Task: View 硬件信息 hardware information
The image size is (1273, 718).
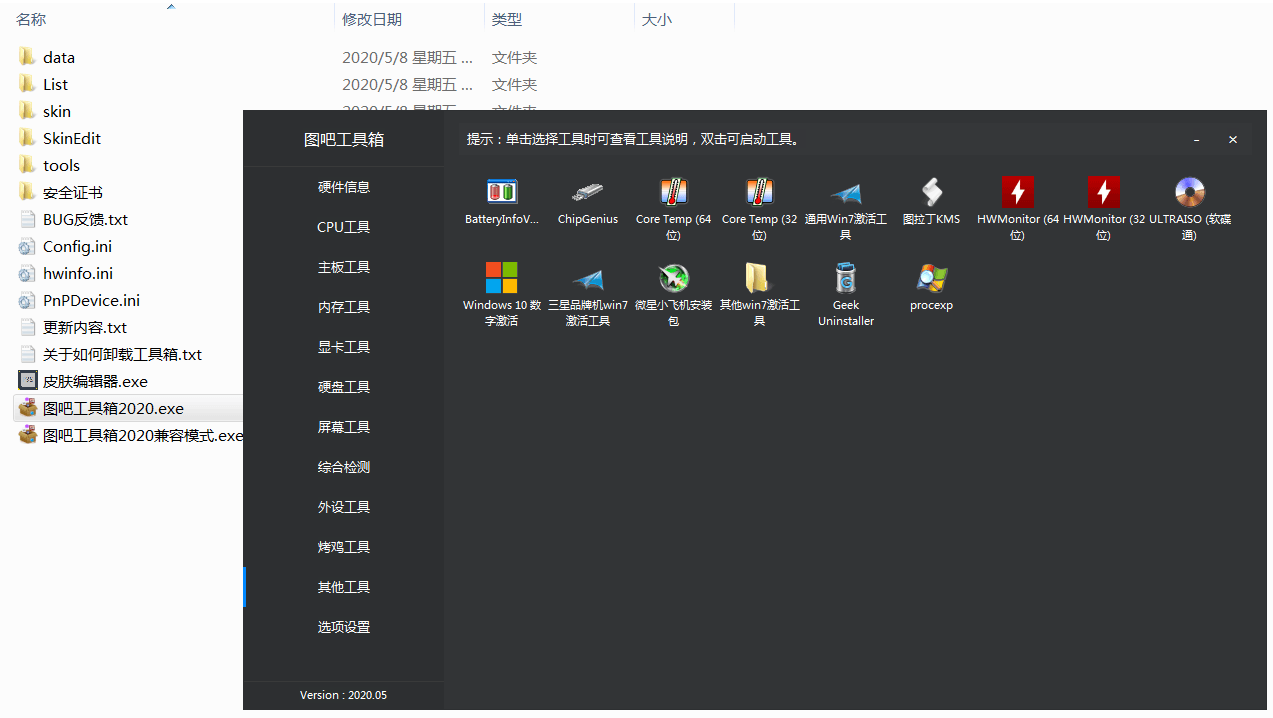Action: pyautogui.click(x=343, y=186)
